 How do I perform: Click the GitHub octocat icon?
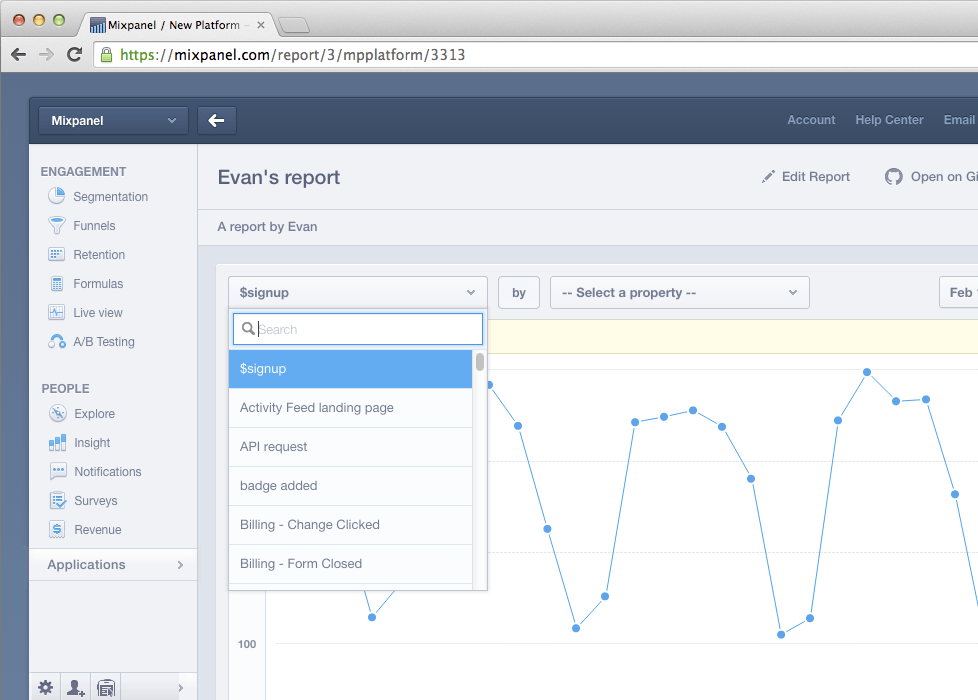click(894, 177)
